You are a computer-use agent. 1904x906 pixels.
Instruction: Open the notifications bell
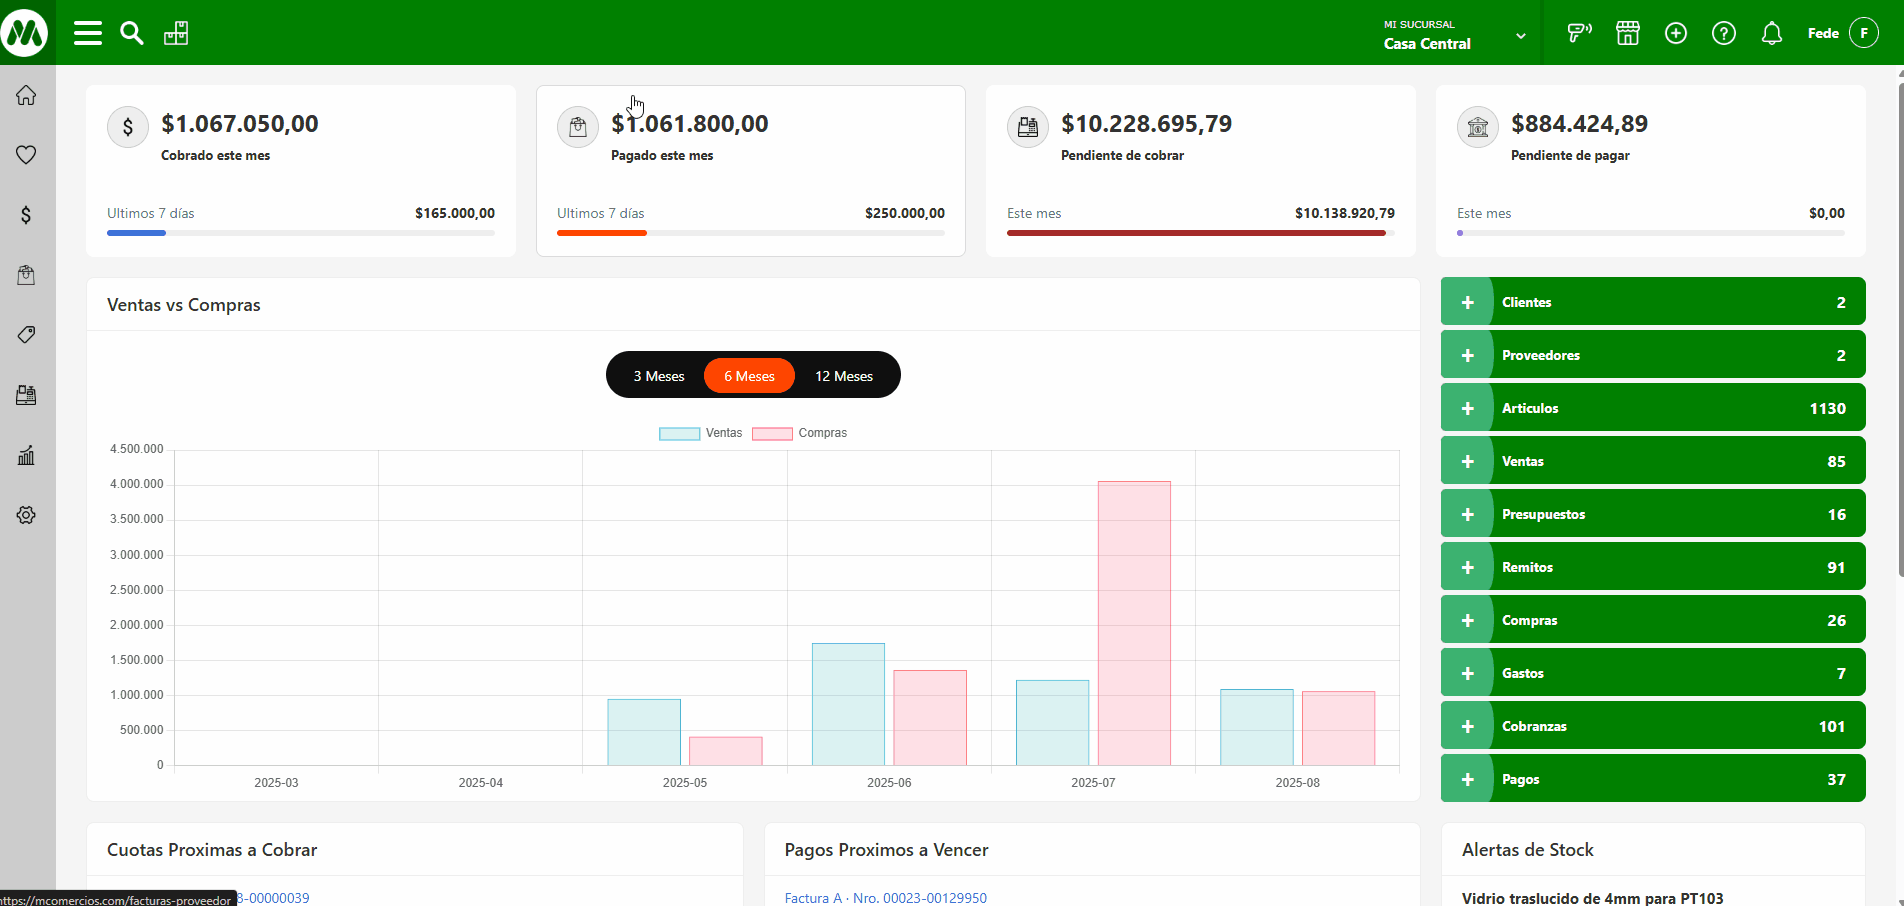pyautogui.click(x=1771, y=34)
